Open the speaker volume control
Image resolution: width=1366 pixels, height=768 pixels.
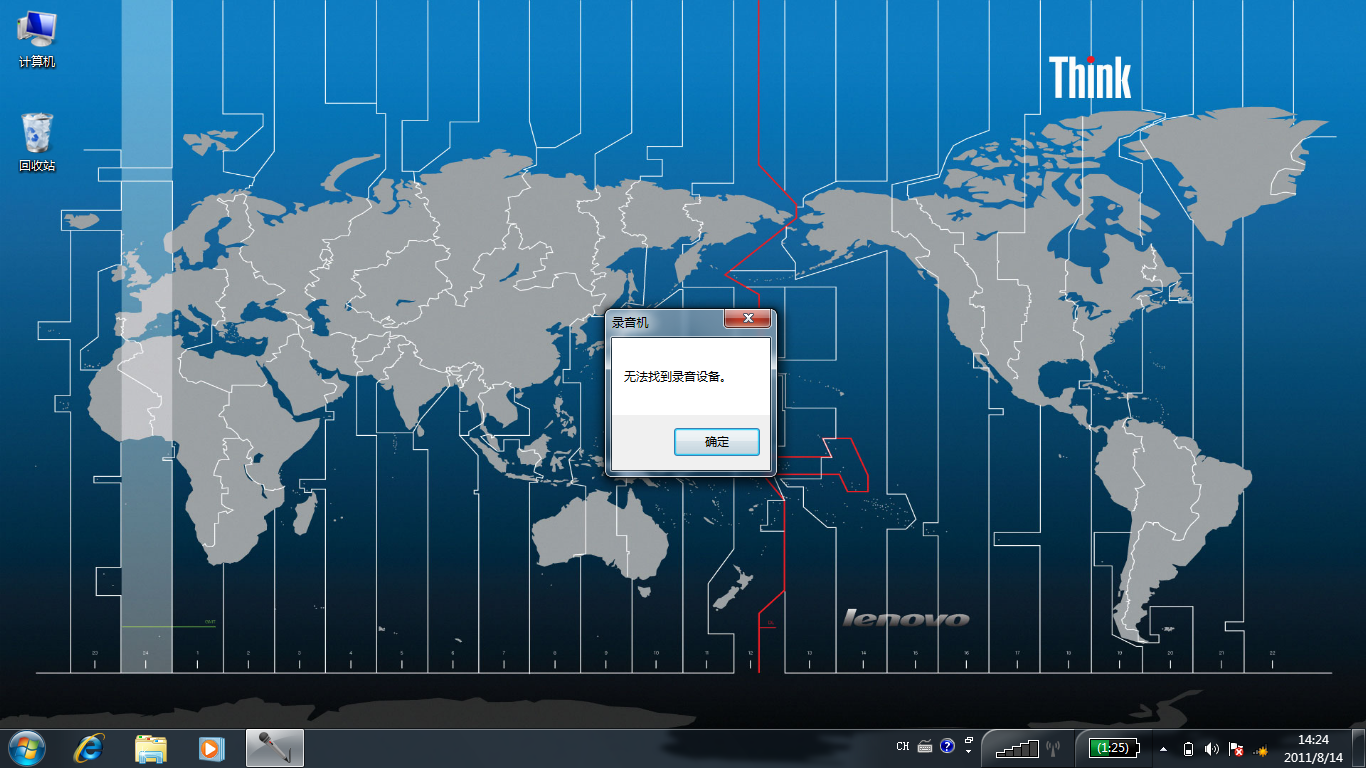[x=1211, y=749]
